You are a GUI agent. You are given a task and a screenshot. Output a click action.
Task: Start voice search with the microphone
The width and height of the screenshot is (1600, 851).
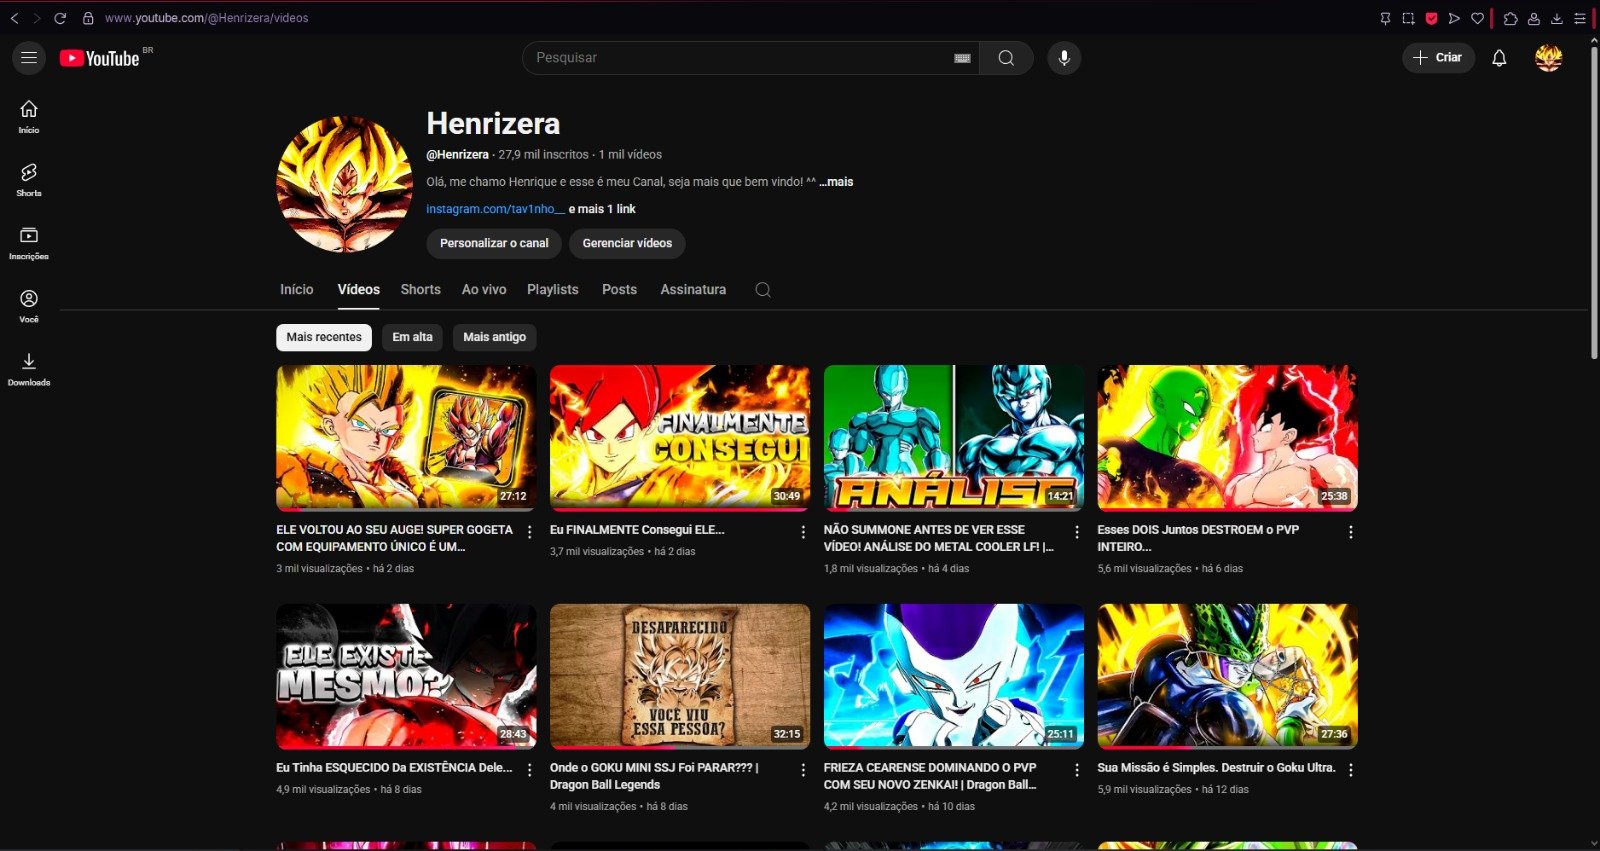click(1064, 58)
